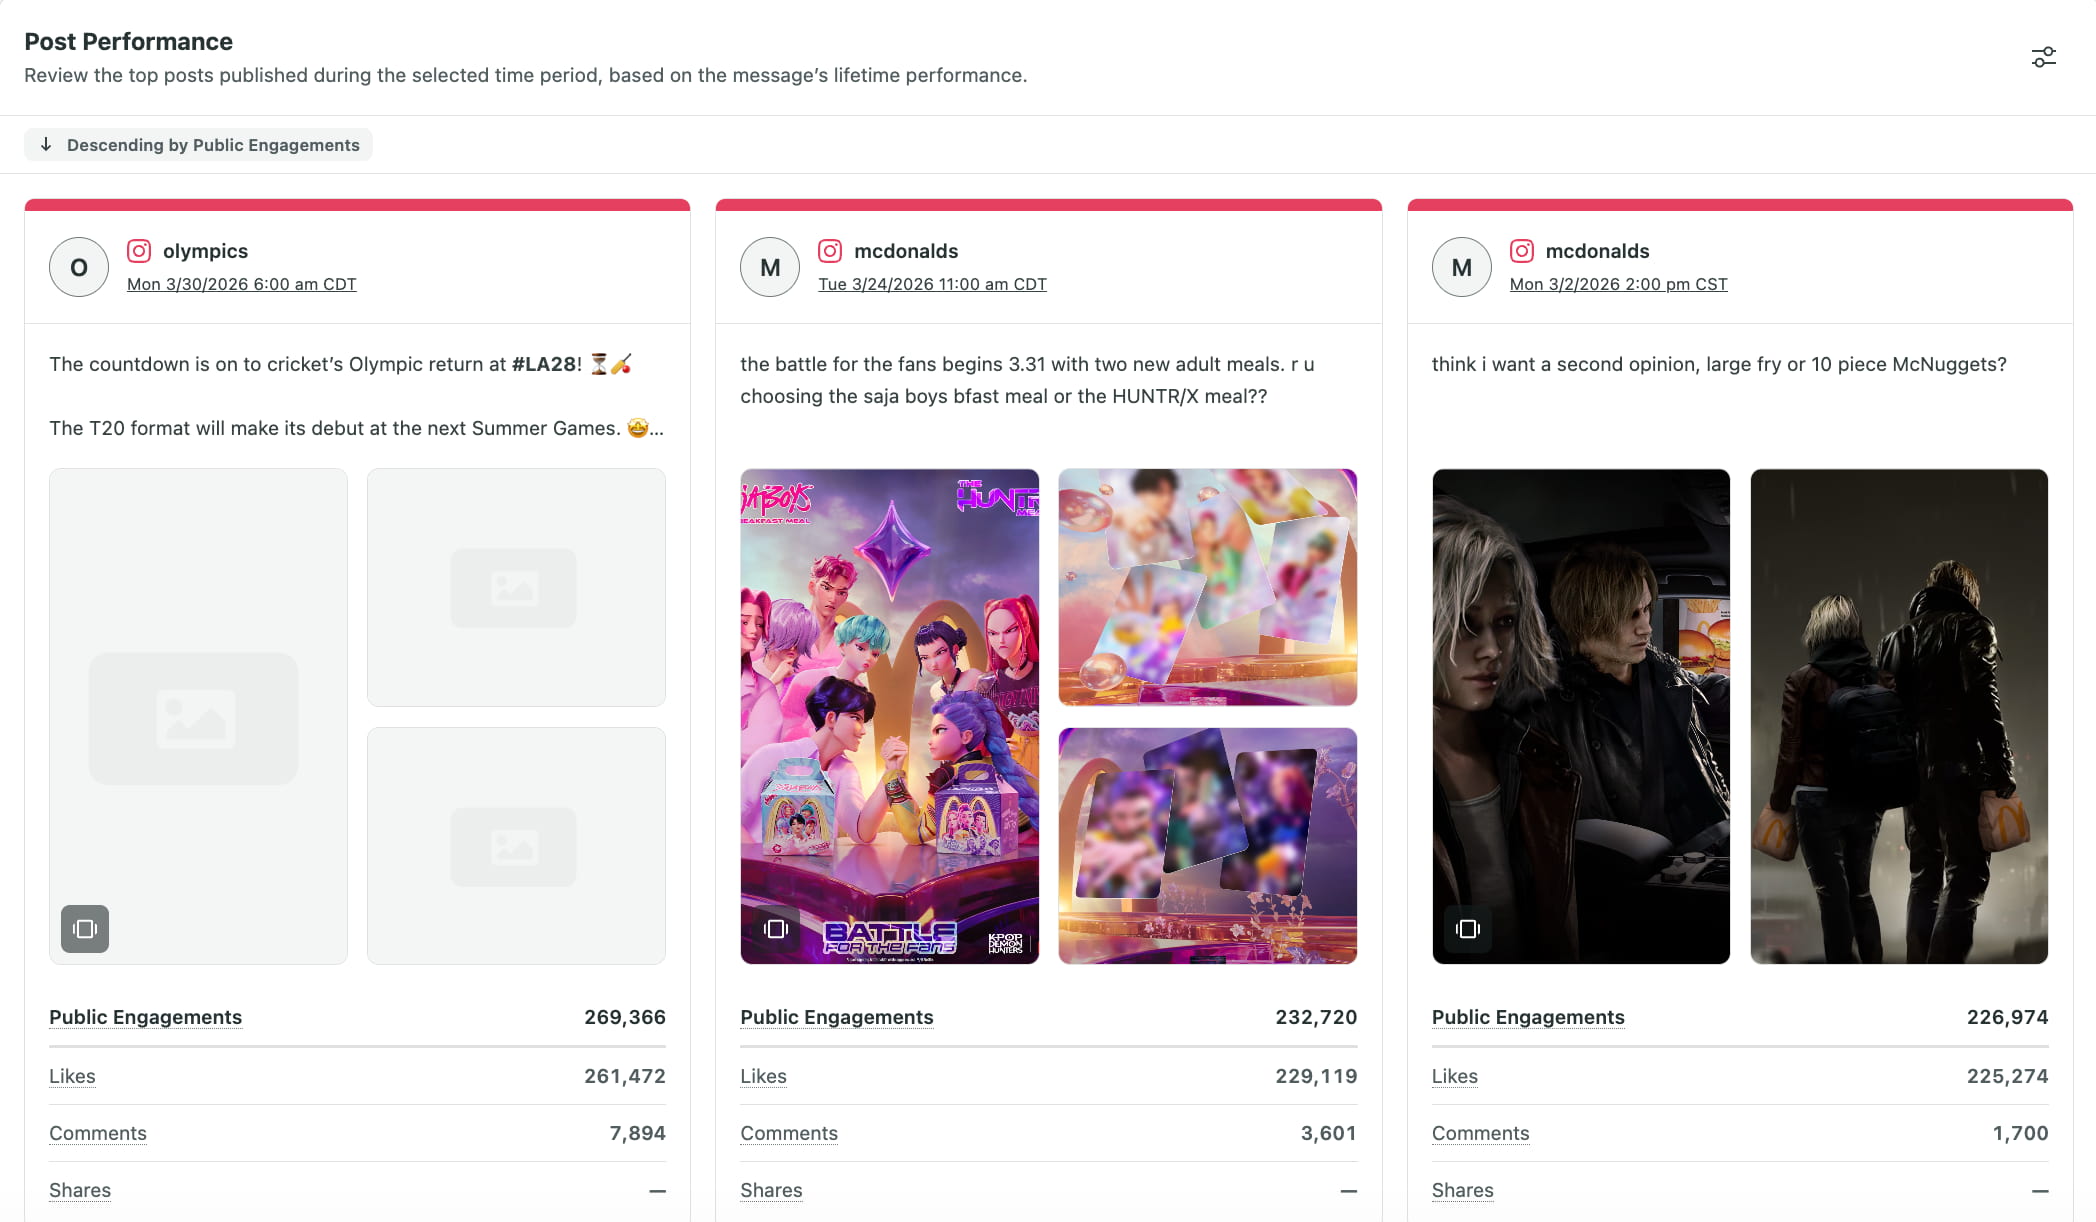This screenshot has width=2096, height=1222.
Task: Click the carousel indicator on the McNuggets post media
Action: click(1468, 928)
